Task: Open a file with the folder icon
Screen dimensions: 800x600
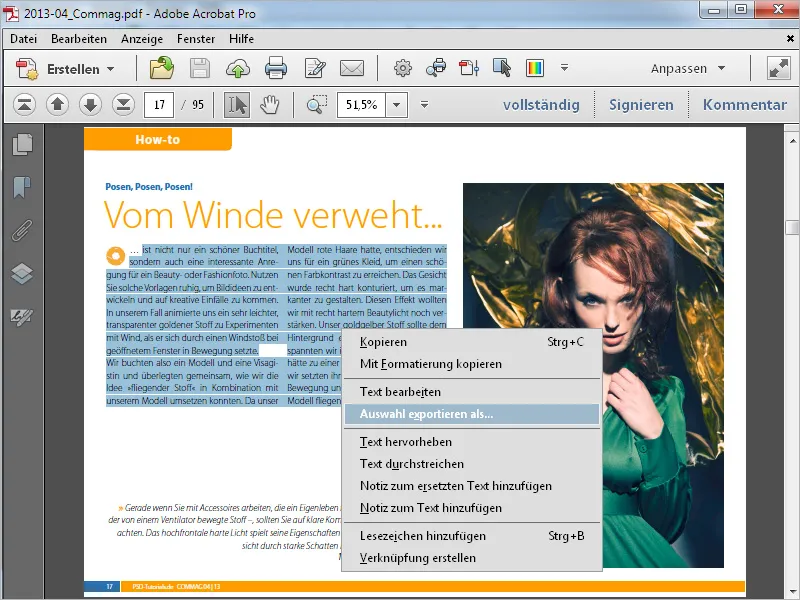Action: pyautogui.click(x=162, y=68)
